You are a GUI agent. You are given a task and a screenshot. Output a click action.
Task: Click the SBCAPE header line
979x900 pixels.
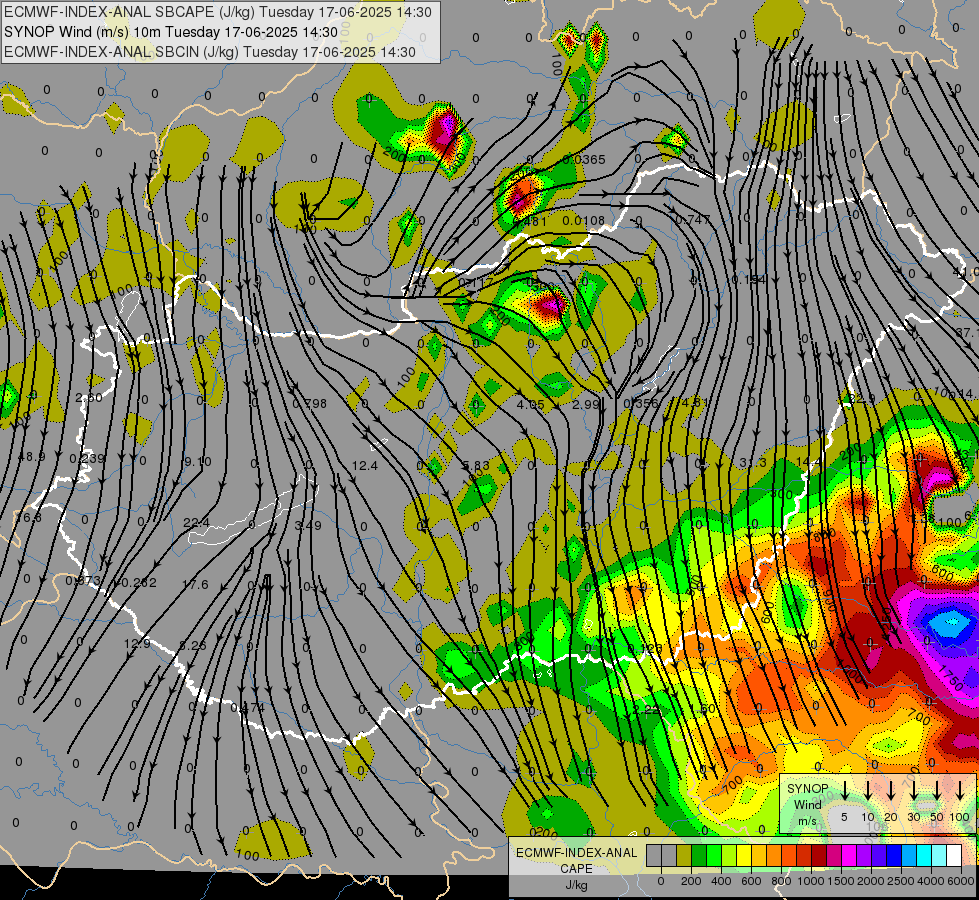tap(217, 12)
